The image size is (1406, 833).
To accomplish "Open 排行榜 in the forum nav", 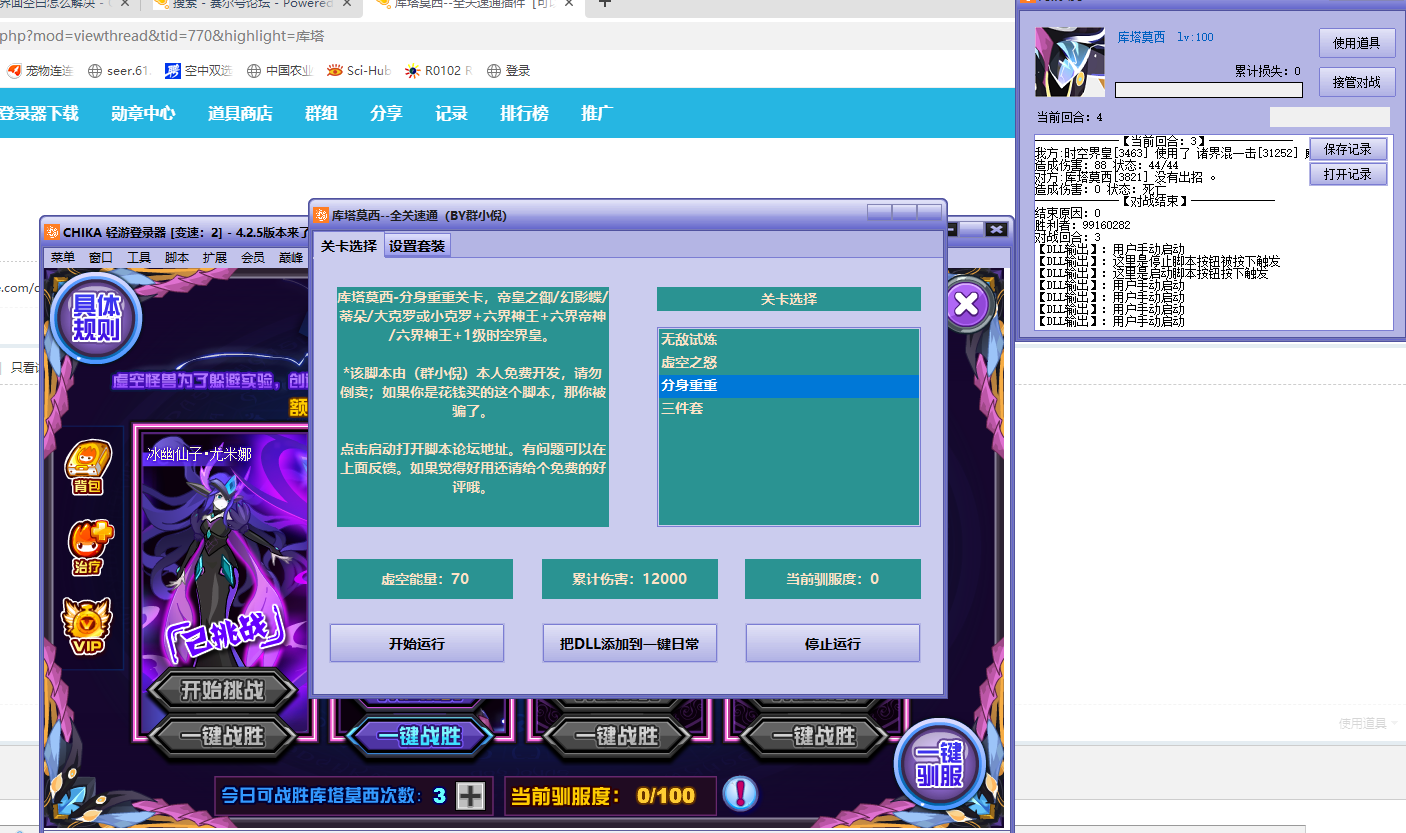I will click(x=524, y=113).
